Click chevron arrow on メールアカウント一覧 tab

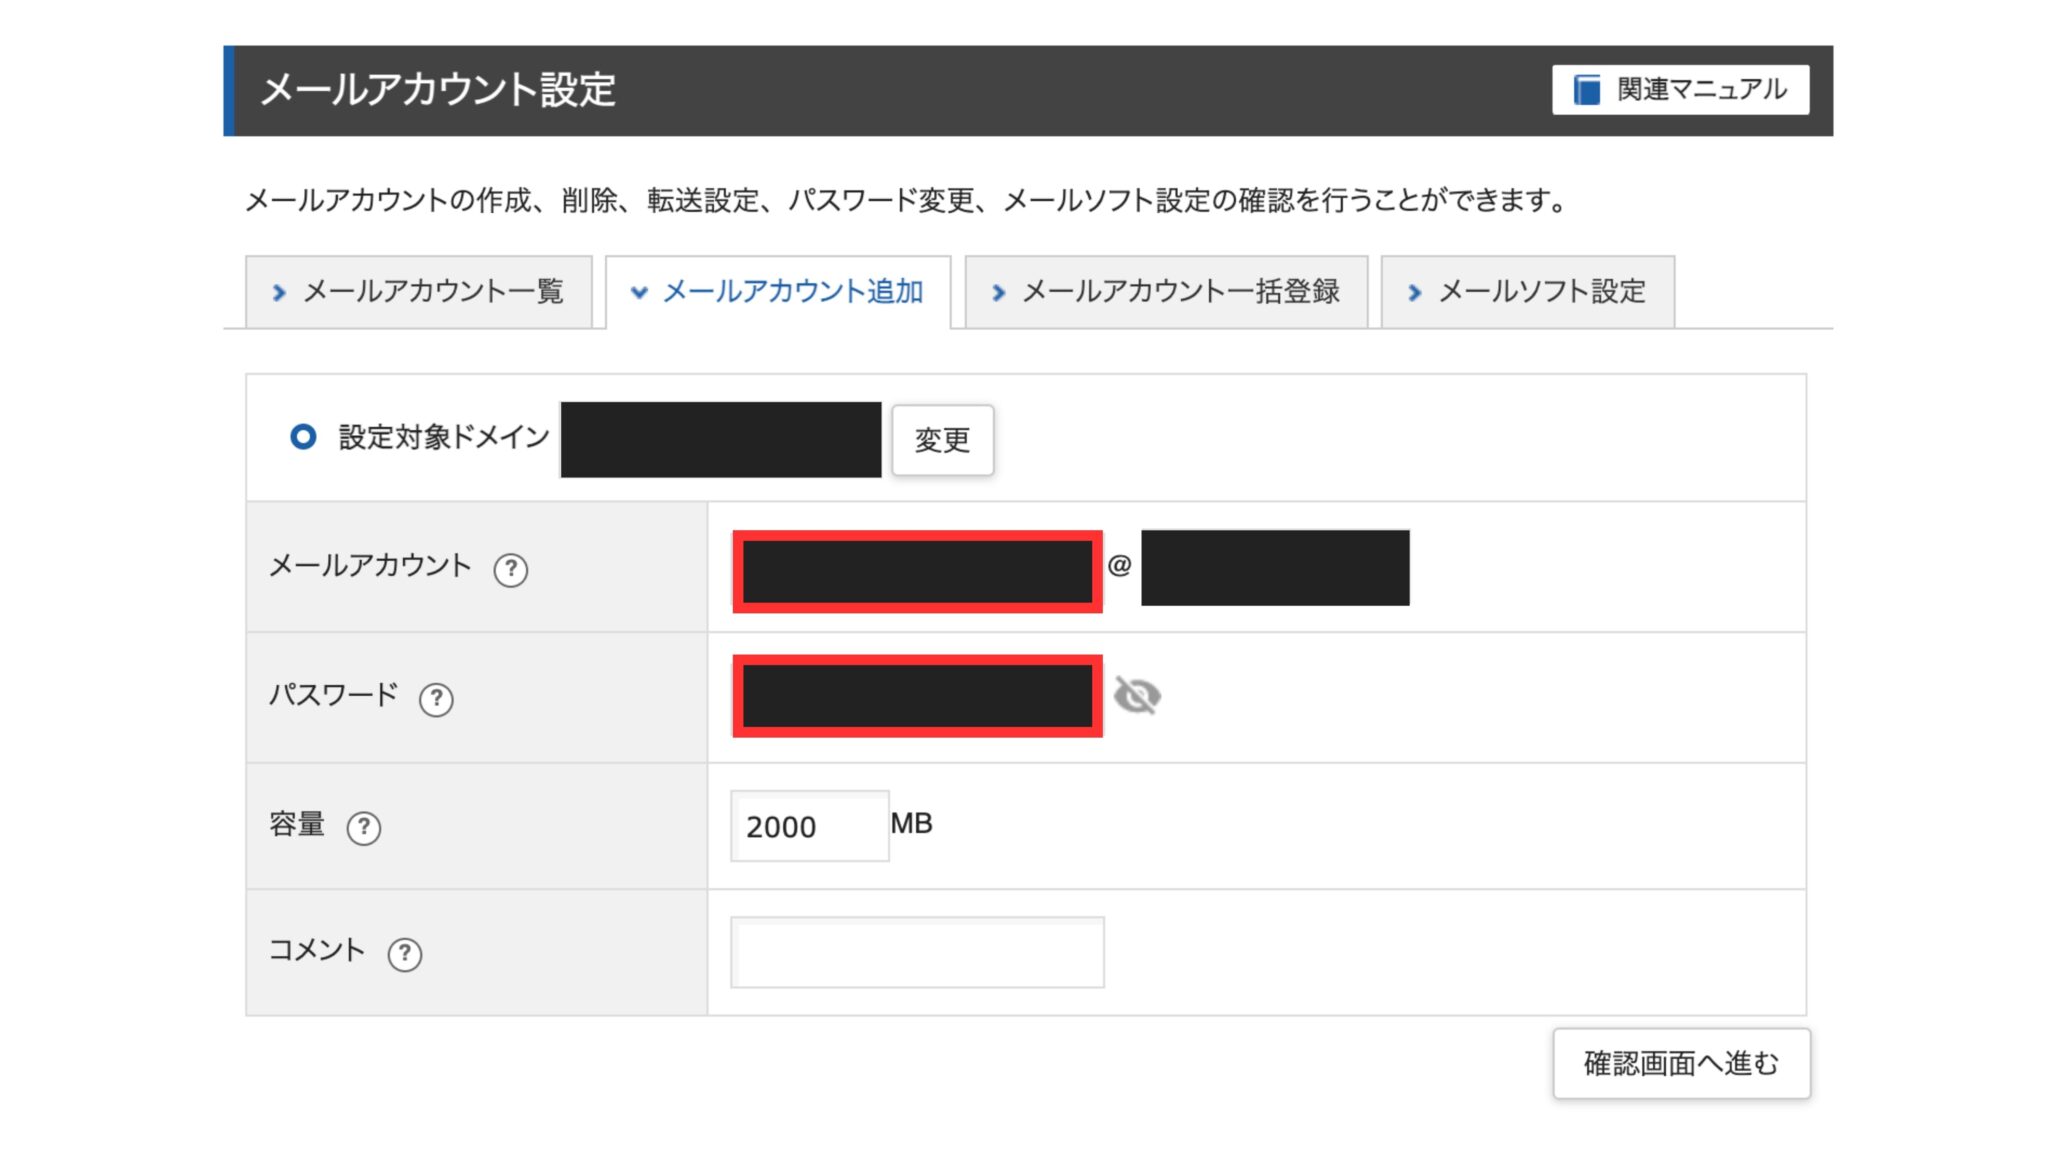(x=279, y=292)
